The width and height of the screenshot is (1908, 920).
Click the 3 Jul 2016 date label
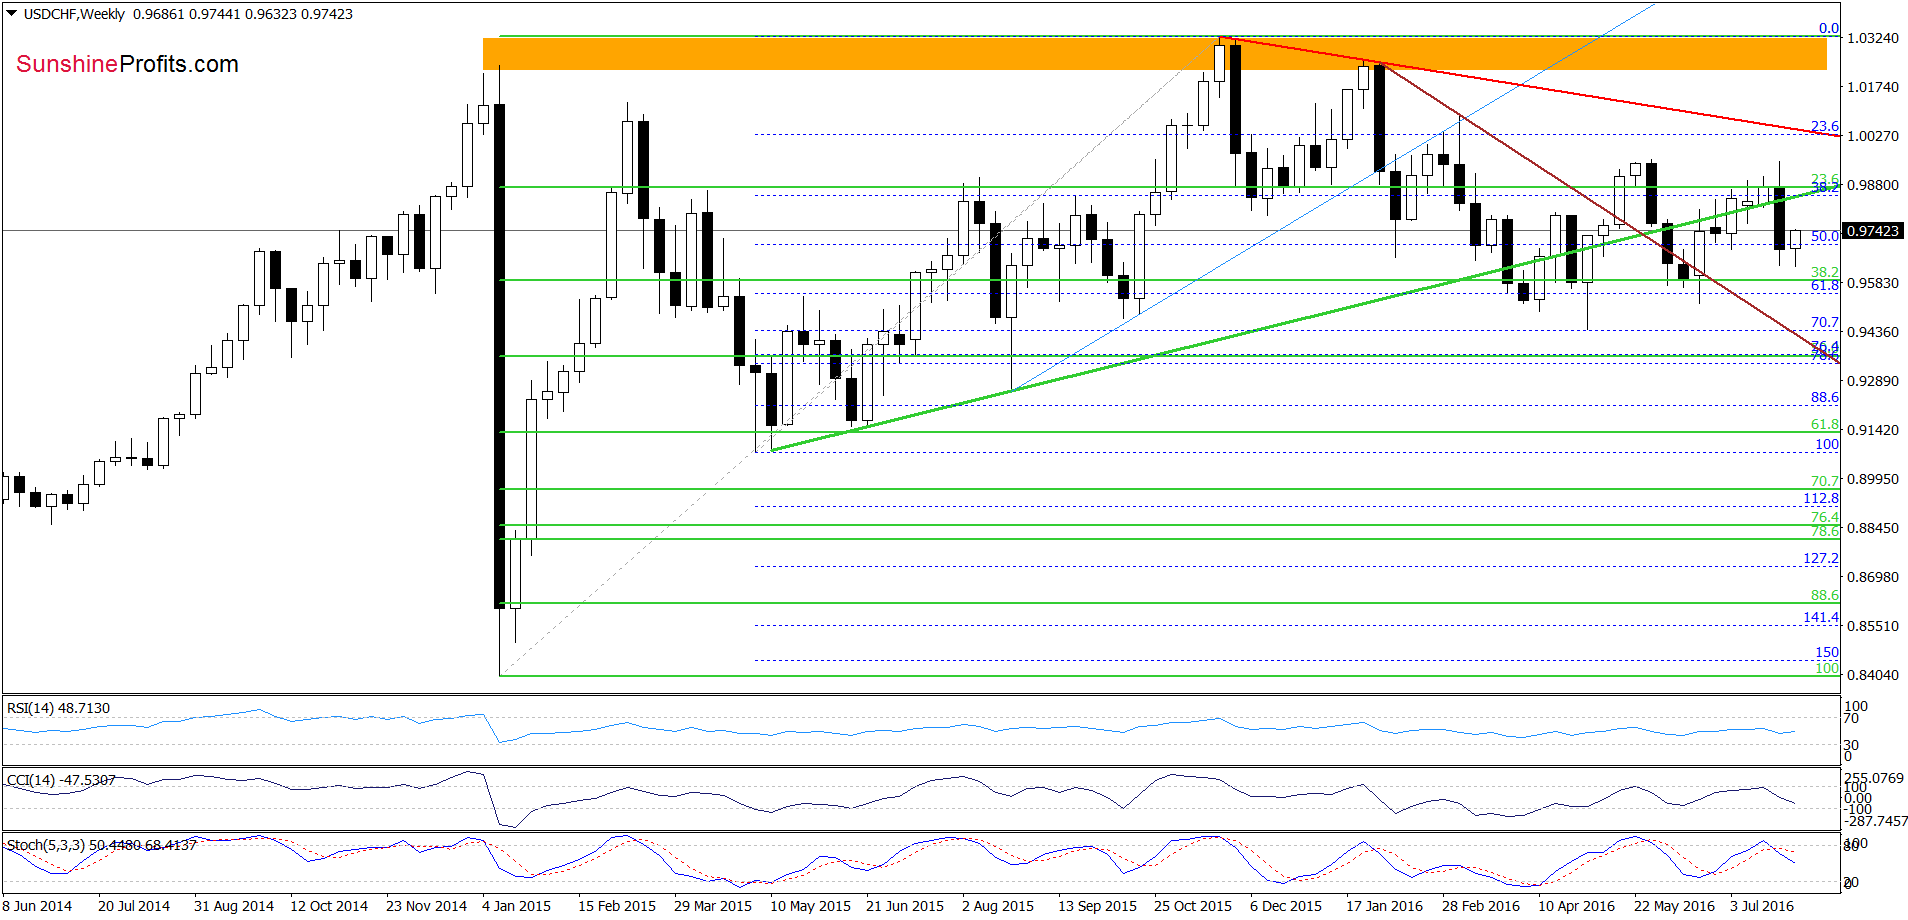(x=1762, y=906)
